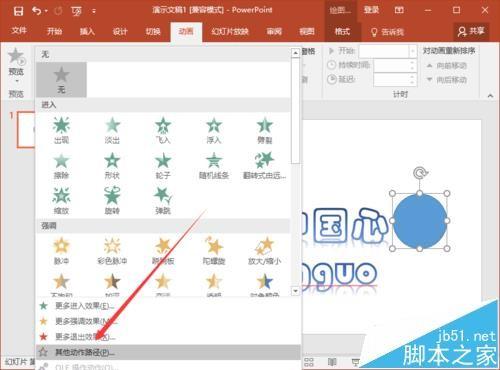Click 向后移动 reorder button
This screenshot has height=370, width=500.
(447, 80)
